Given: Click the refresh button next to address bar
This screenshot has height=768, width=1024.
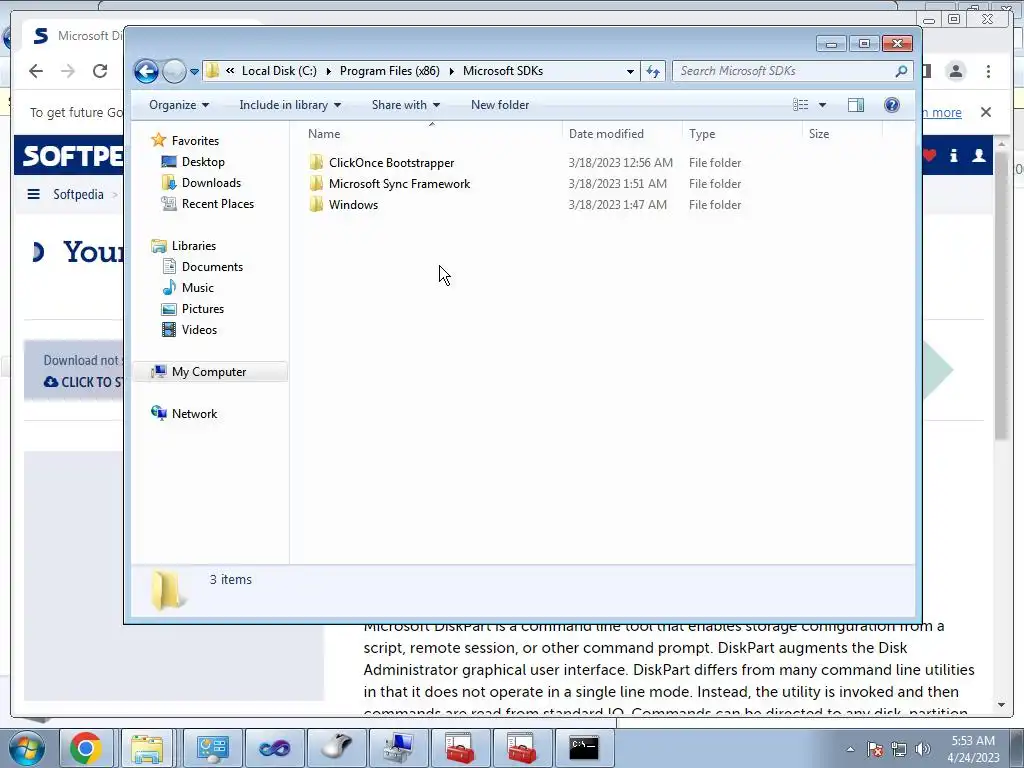Looking at the screenshot, I should coord(652,71).
